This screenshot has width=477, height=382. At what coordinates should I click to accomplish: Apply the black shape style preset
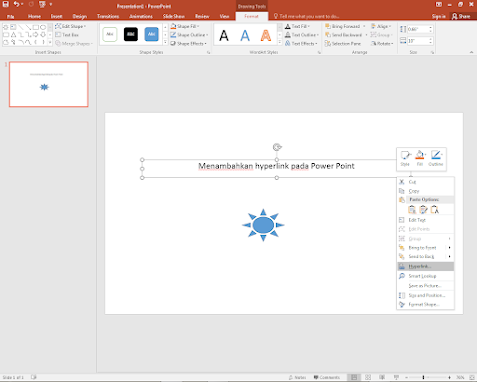pos(131,34)
